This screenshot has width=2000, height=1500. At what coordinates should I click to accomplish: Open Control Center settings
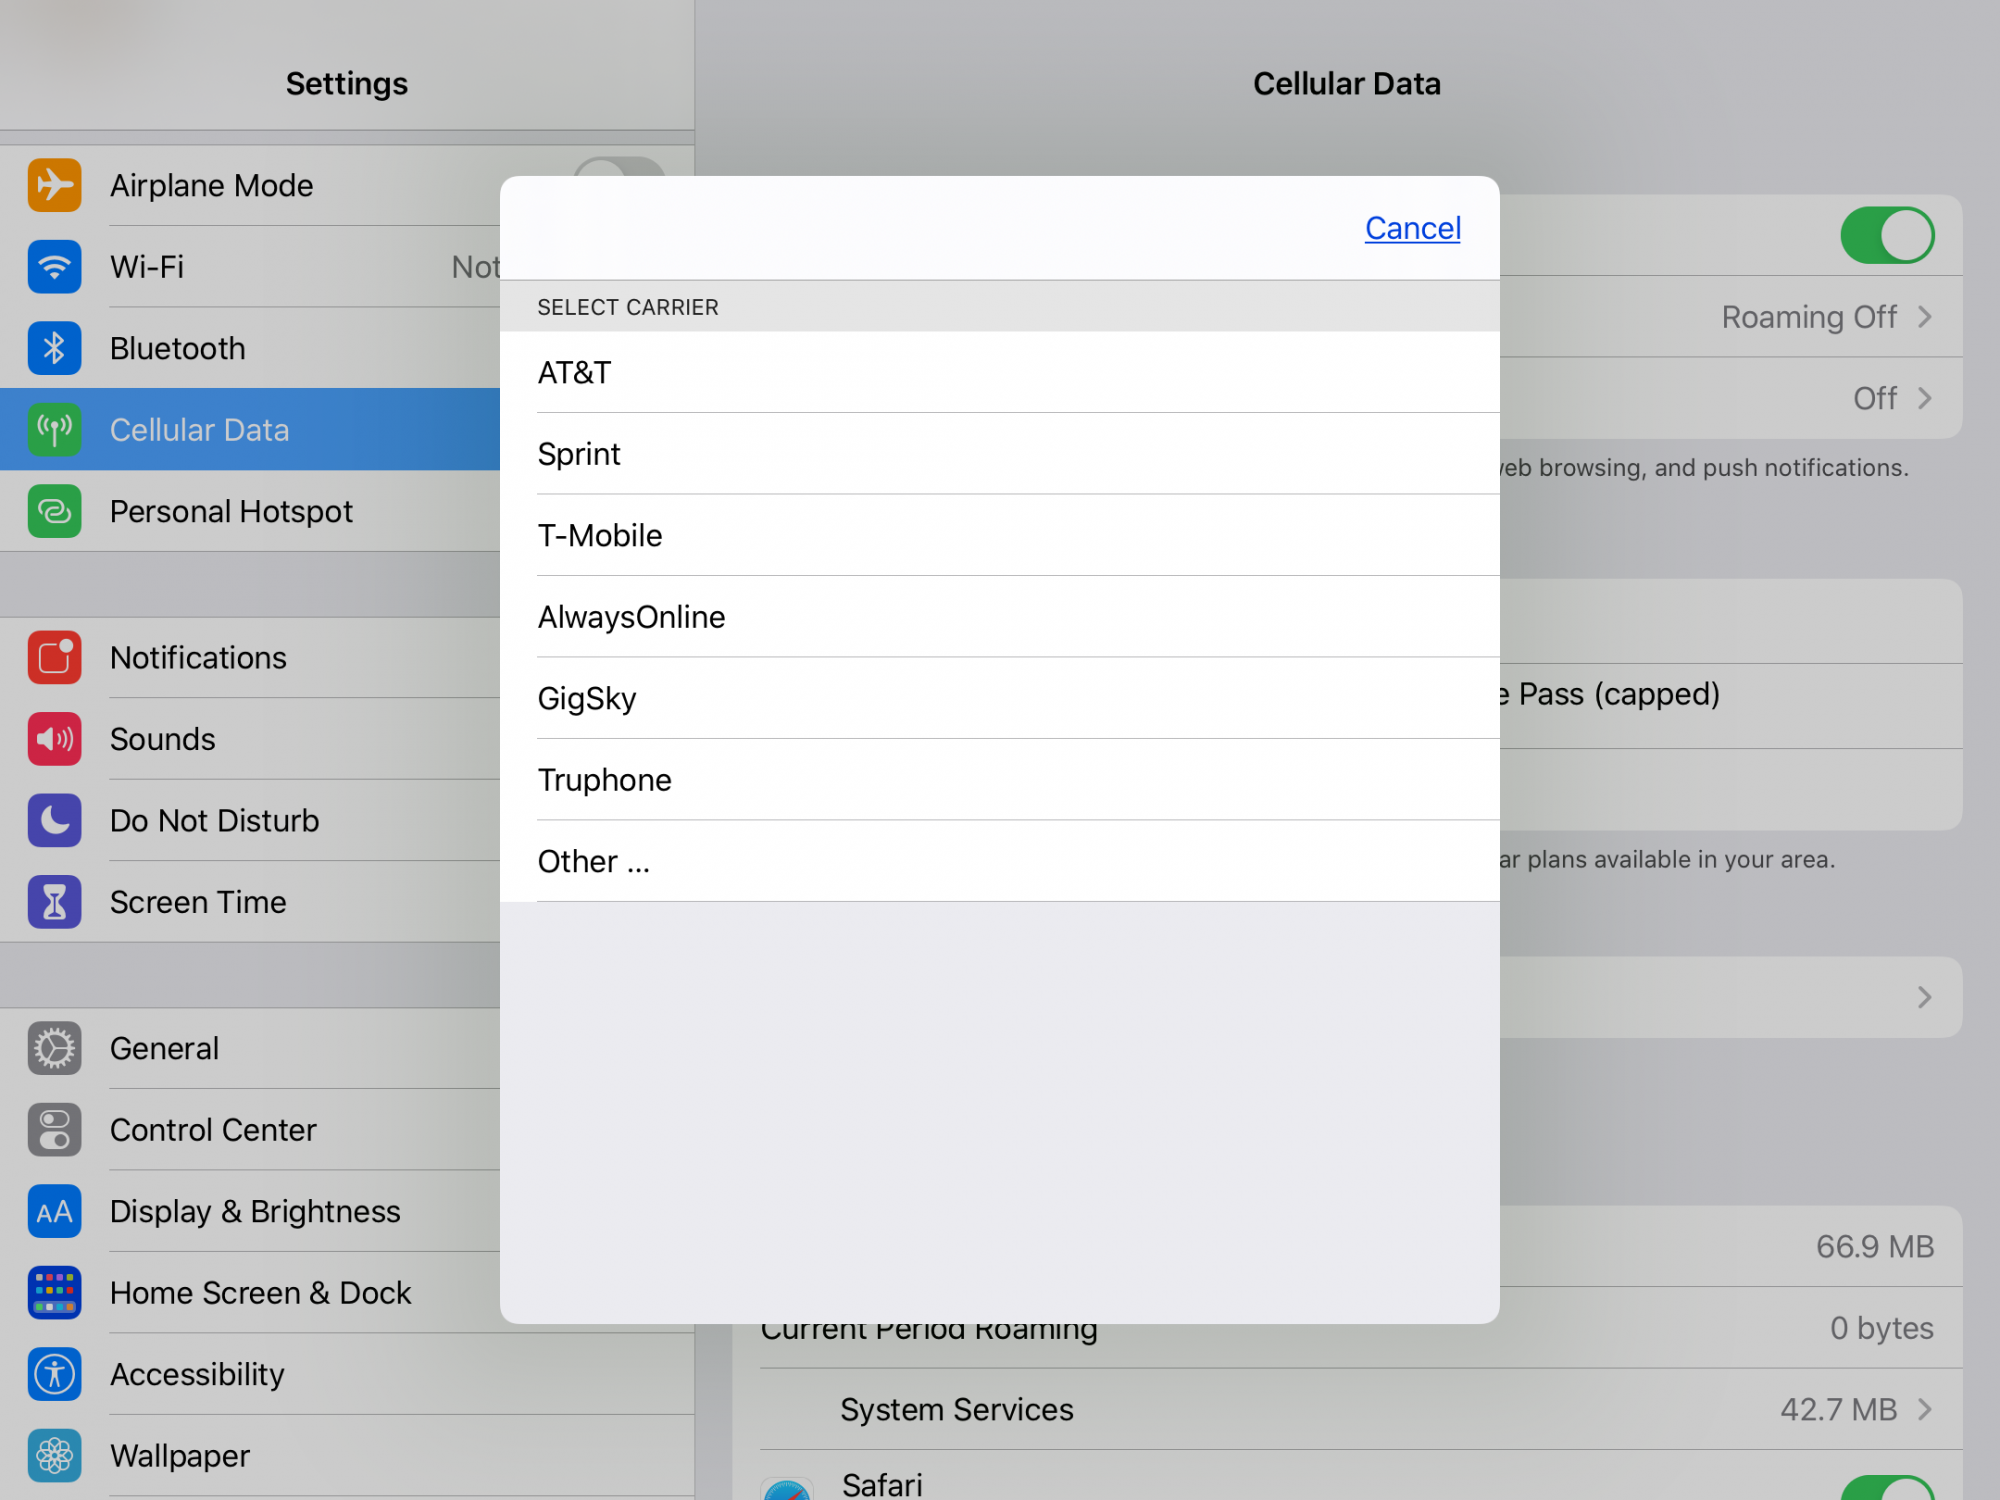point(250,1130)
